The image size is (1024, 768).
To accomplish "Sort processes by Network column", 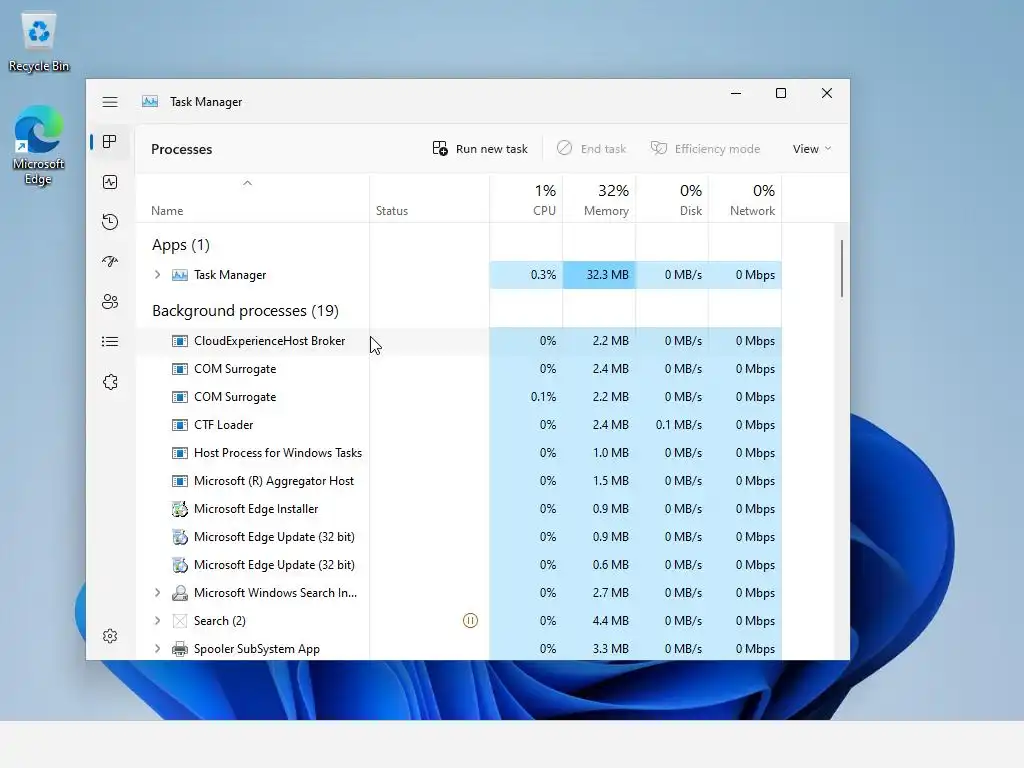I will click(745, 199).
